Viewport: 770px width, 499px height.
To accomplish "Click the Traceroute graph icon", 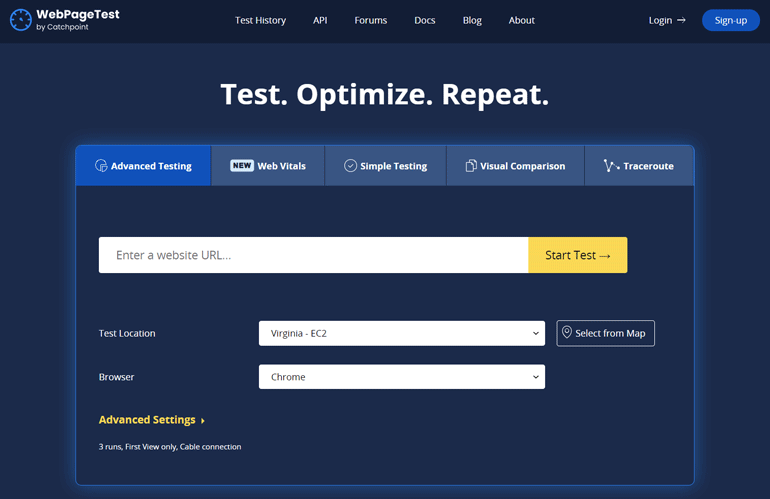I will coord(611,166).
